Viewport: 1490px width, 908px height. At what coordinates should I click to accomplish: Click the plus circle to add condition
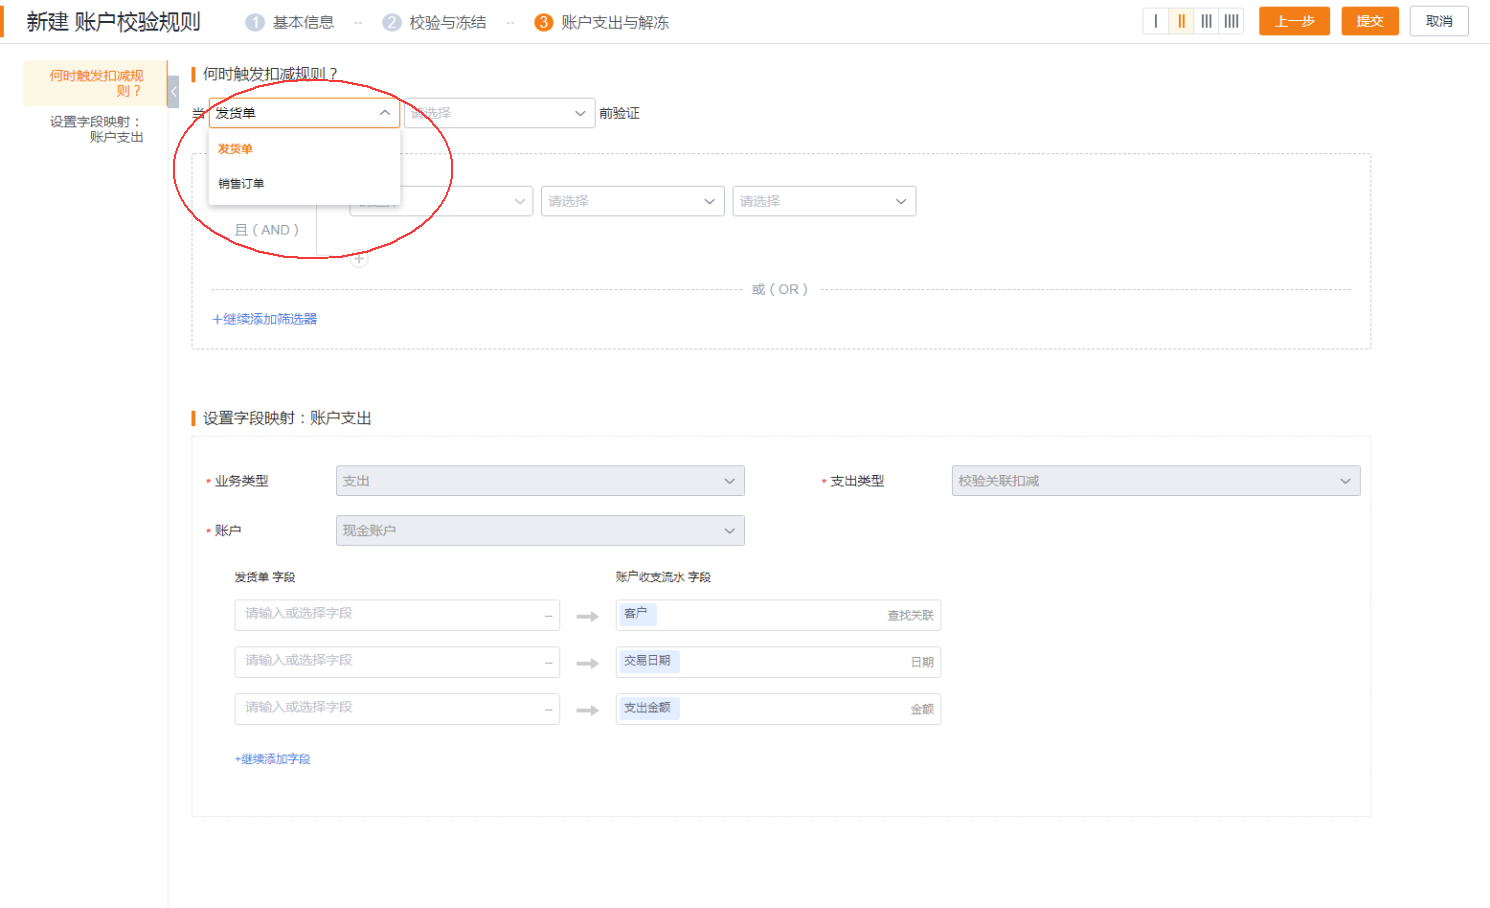(x=359, y=258)
